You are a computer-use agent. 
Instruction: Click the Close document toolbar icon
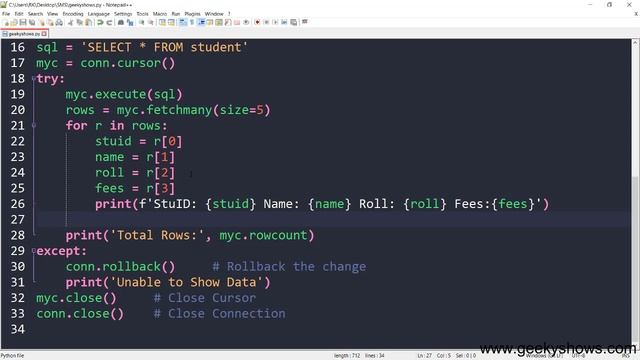42,22
